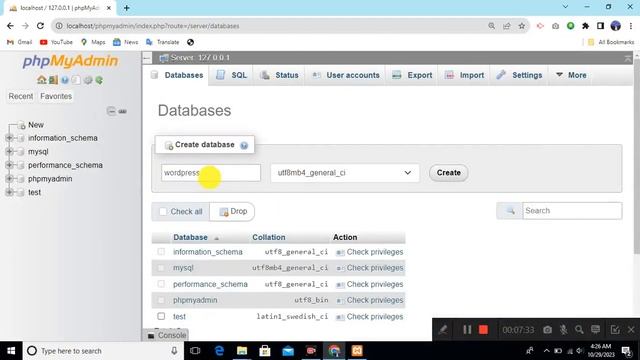Reload navigation panel green icon
The image size is (640, 360).
[x=99, y=80]
